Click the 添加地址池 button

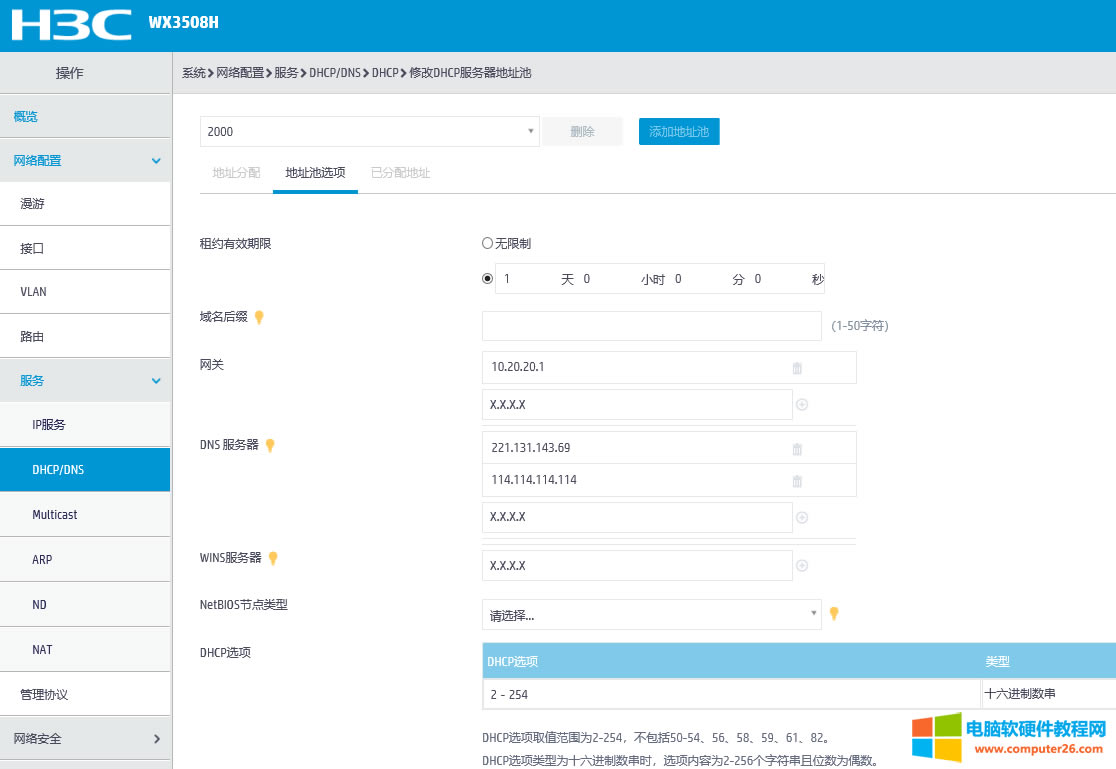[679, 131]
